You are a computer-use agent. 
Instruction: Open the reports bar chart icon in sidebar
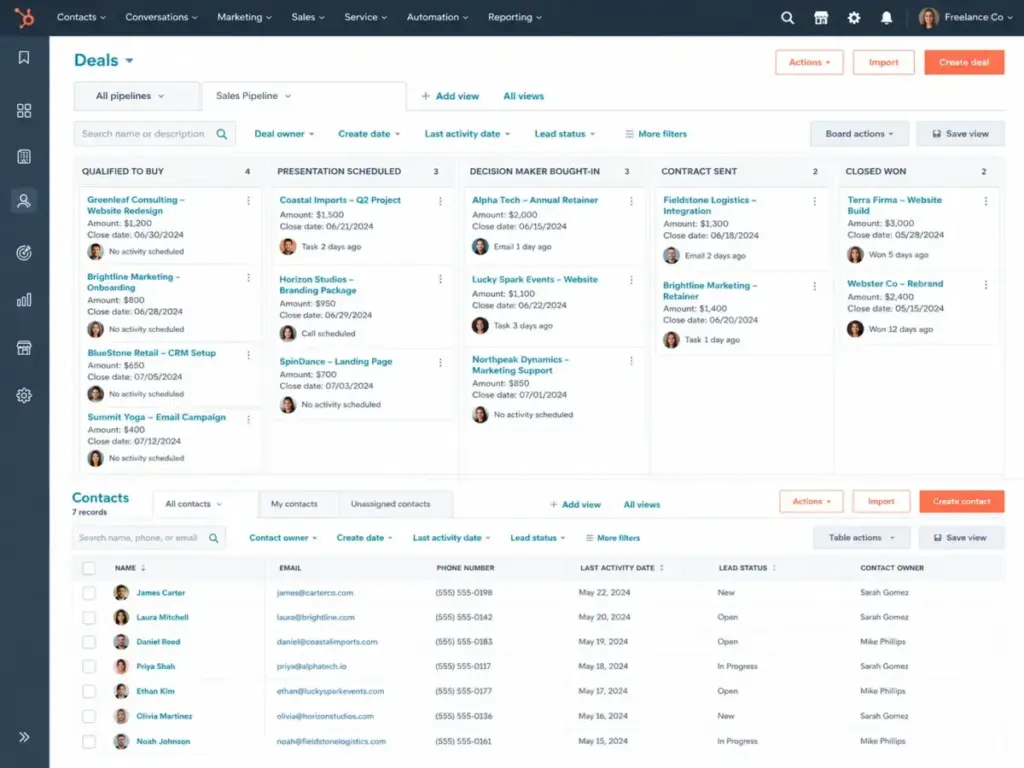(x=24, y=300)
